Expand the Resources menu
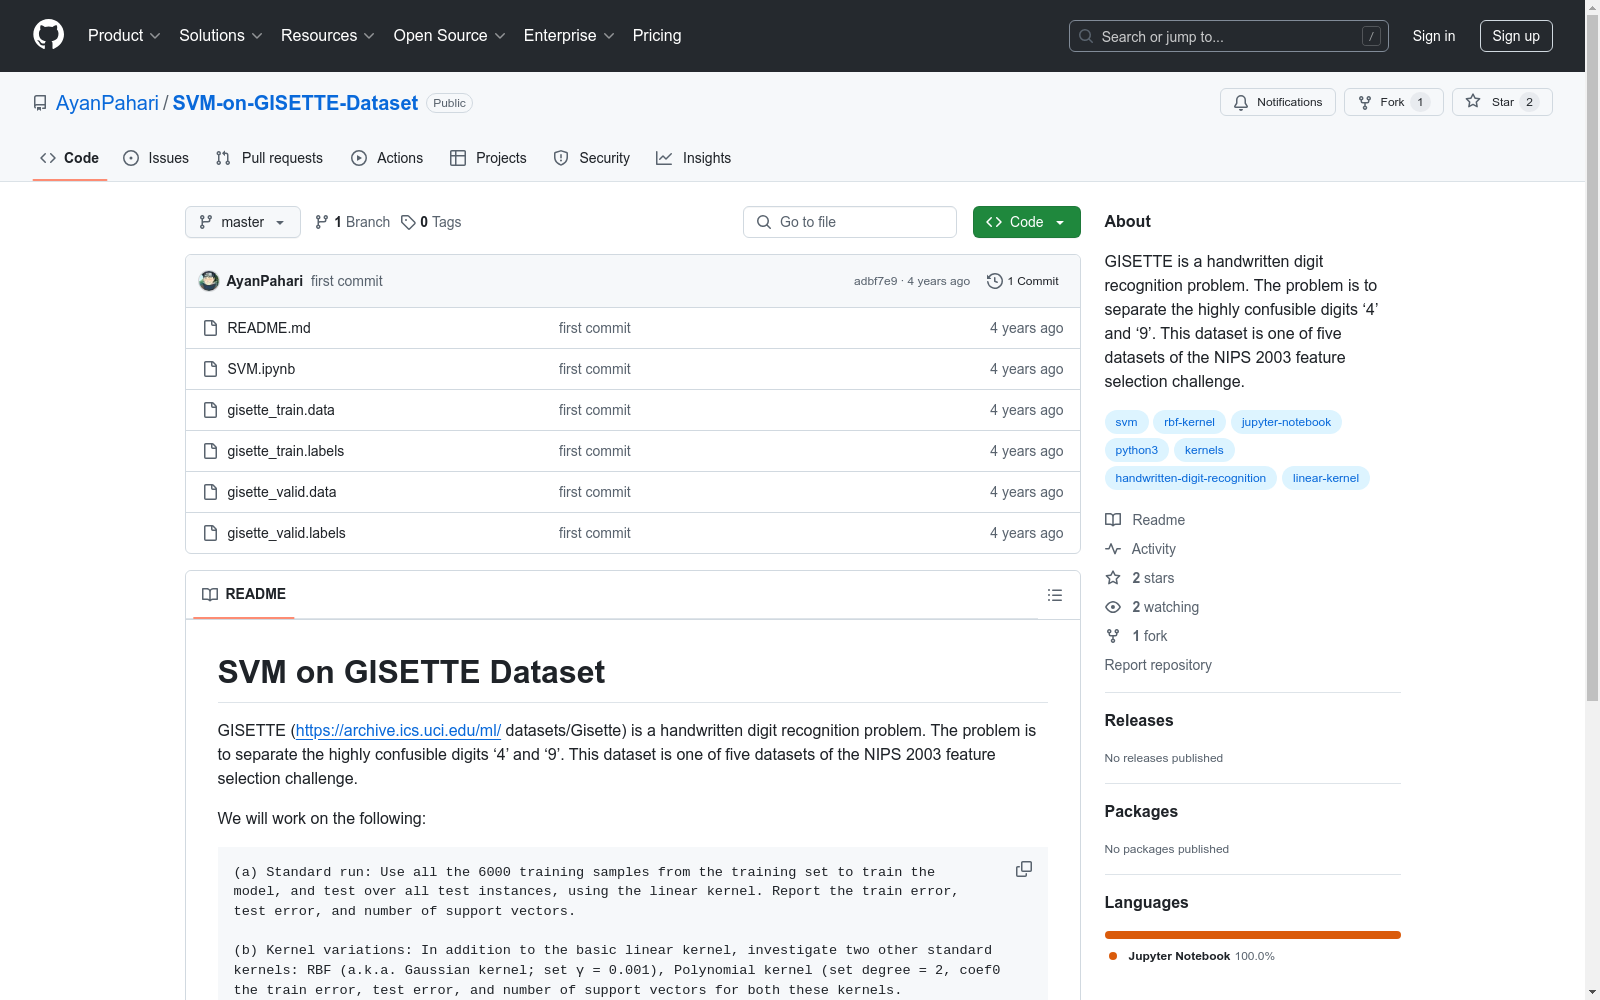The height and width of the screenshot is (1000, 1600). pos(327,35)
